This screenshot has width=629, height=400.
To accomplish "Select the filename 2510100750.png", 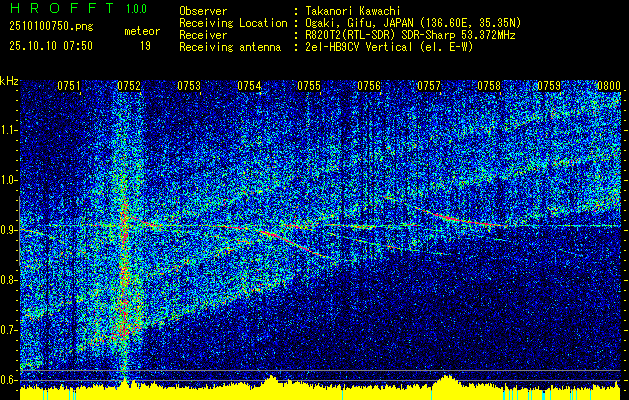I will [x=51, y=27].
